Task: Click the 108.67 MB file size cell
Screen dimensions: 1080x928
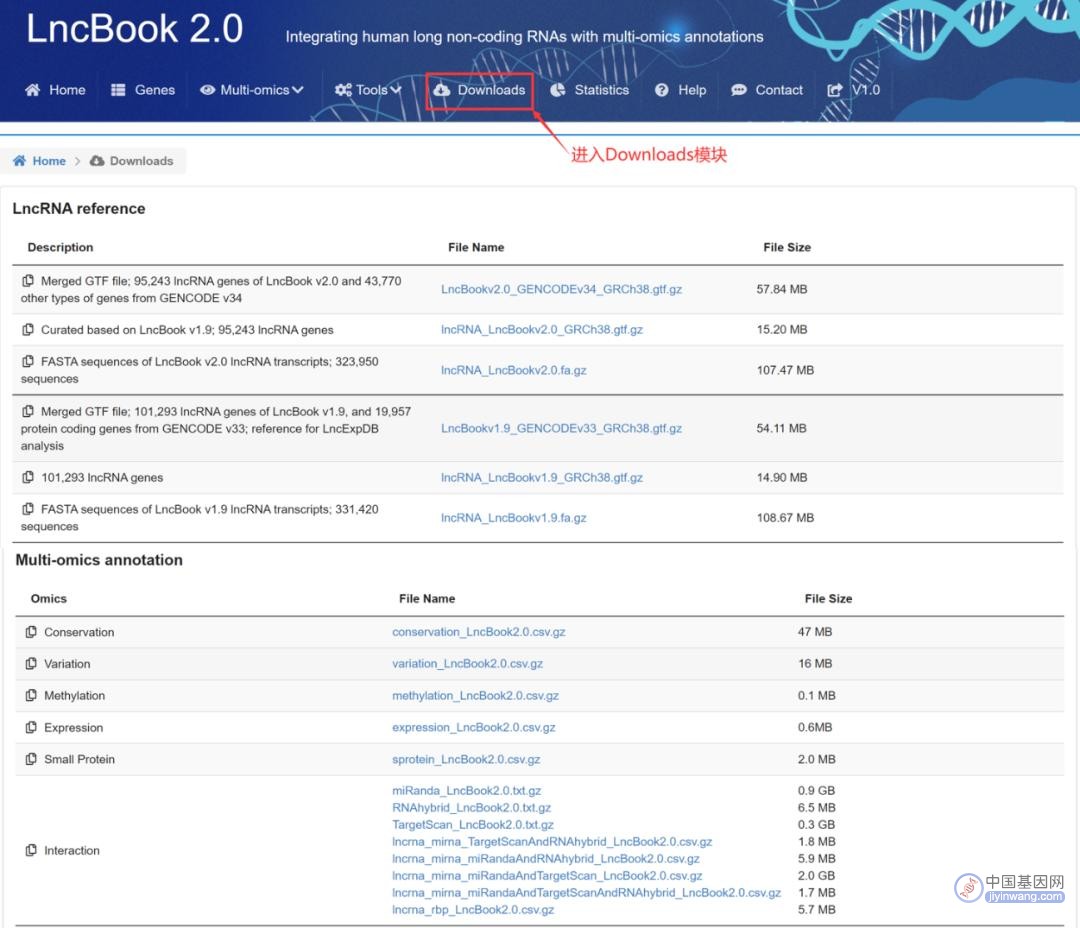Action: (785, 518)
